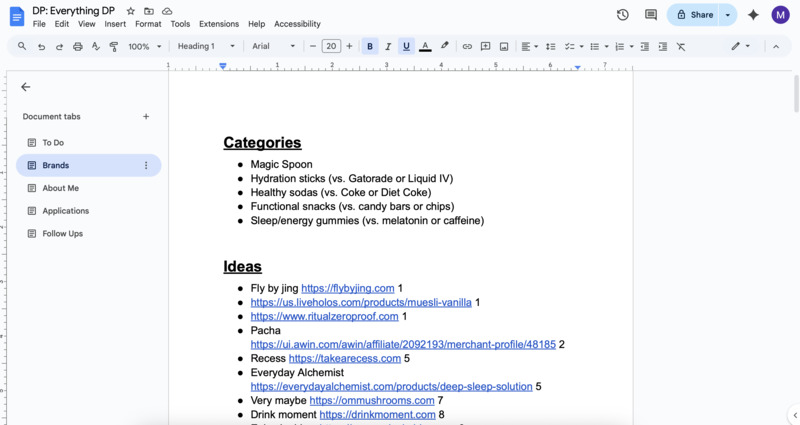Open the ritualzeroproof.com link
This screenshot has height=425, width=800.
pos(324,316)
